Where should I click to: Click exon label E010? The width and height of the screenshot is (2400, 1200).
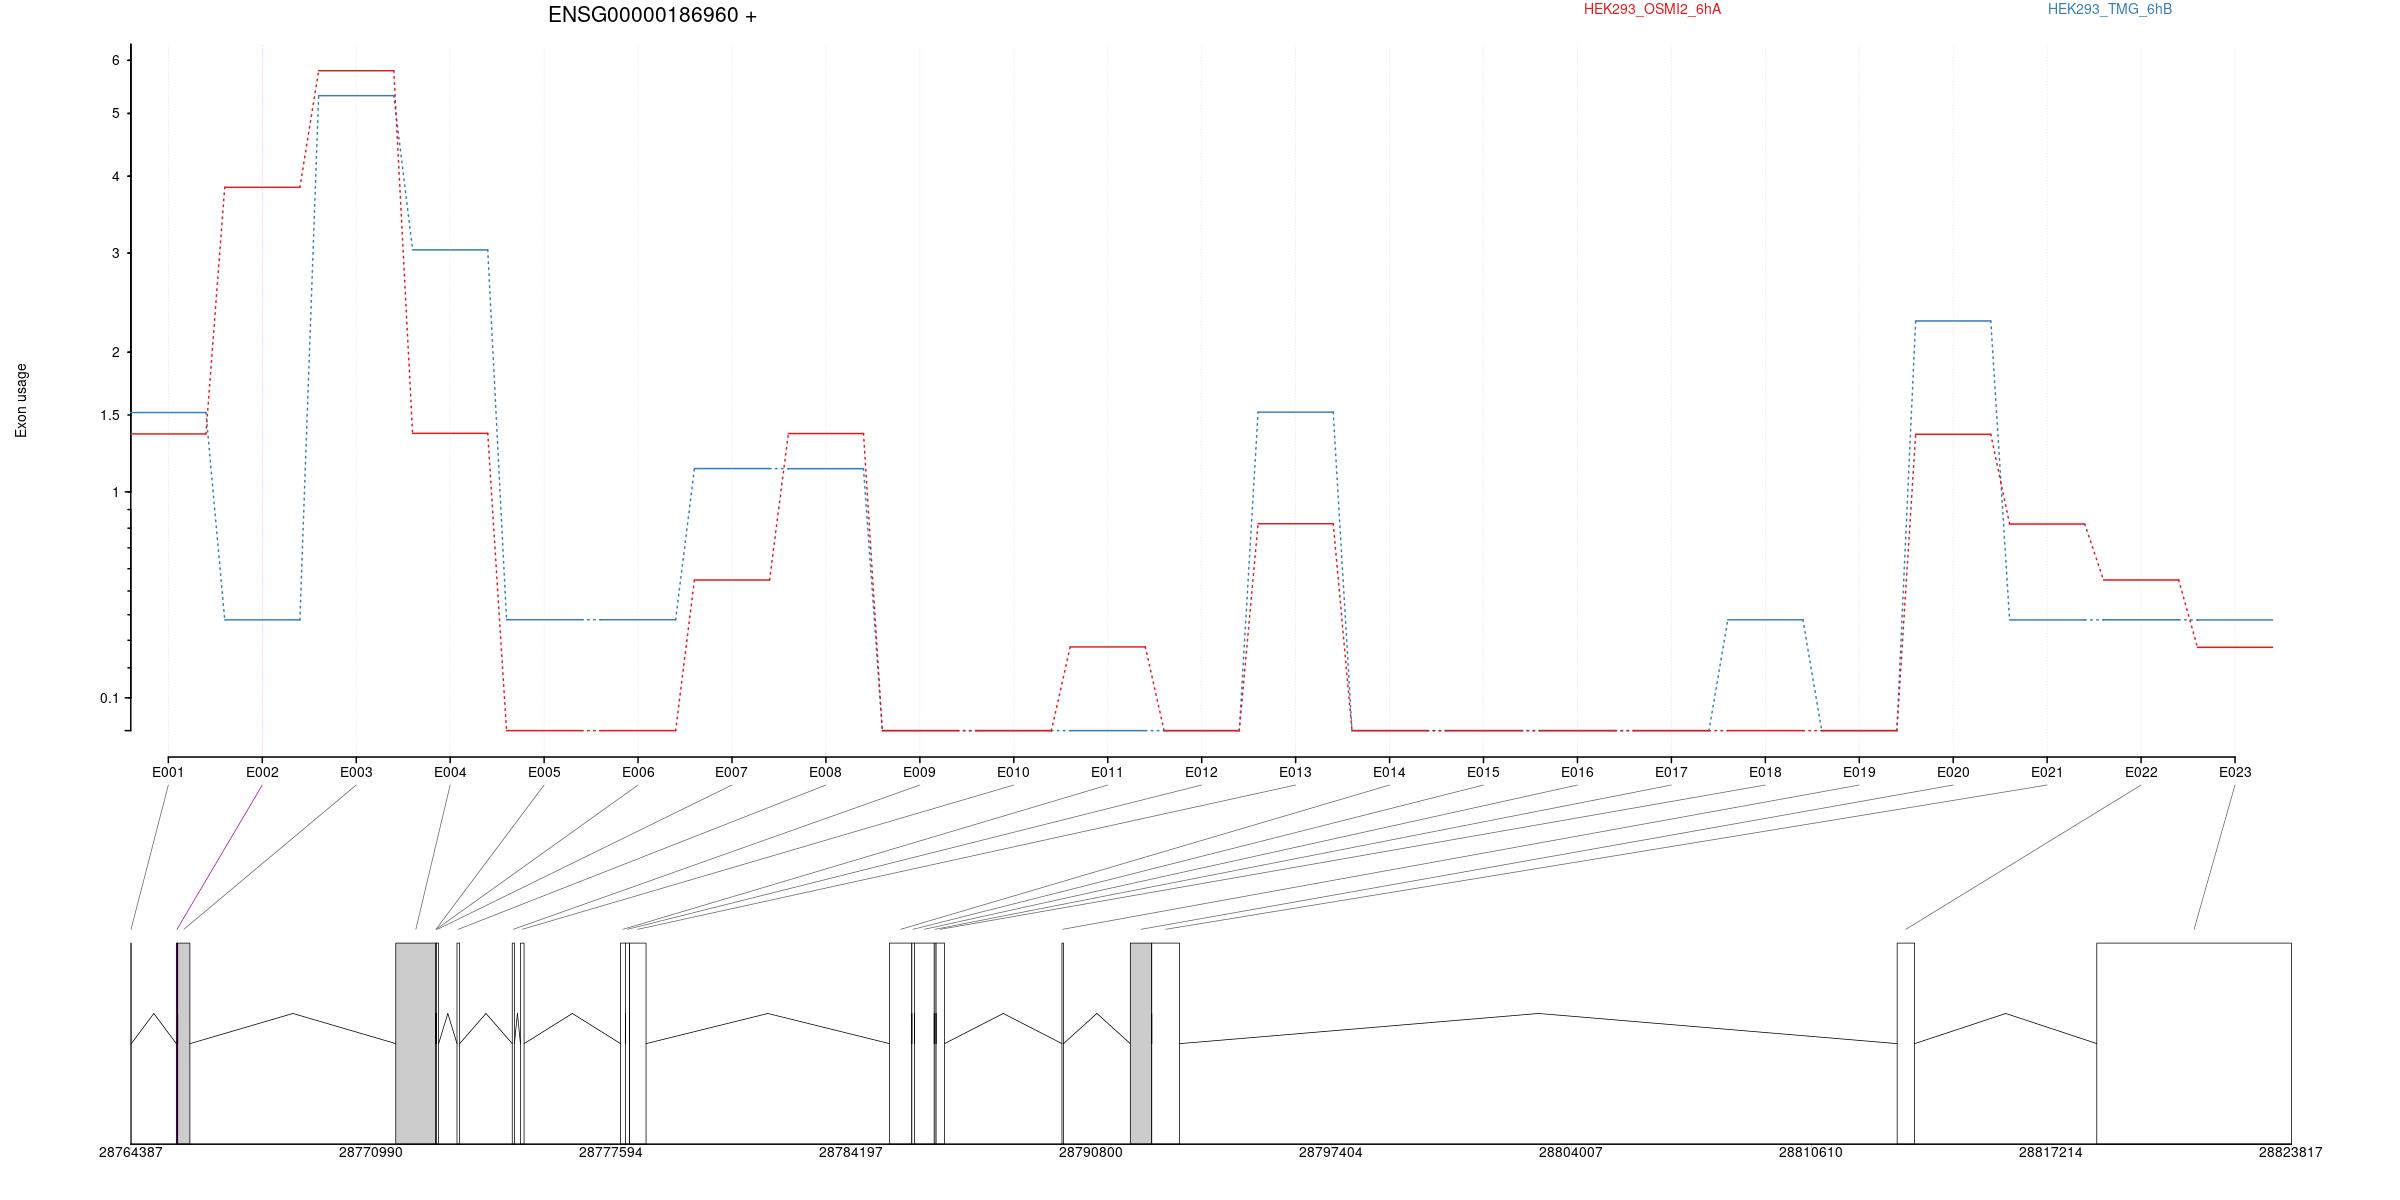point(1013,772)
